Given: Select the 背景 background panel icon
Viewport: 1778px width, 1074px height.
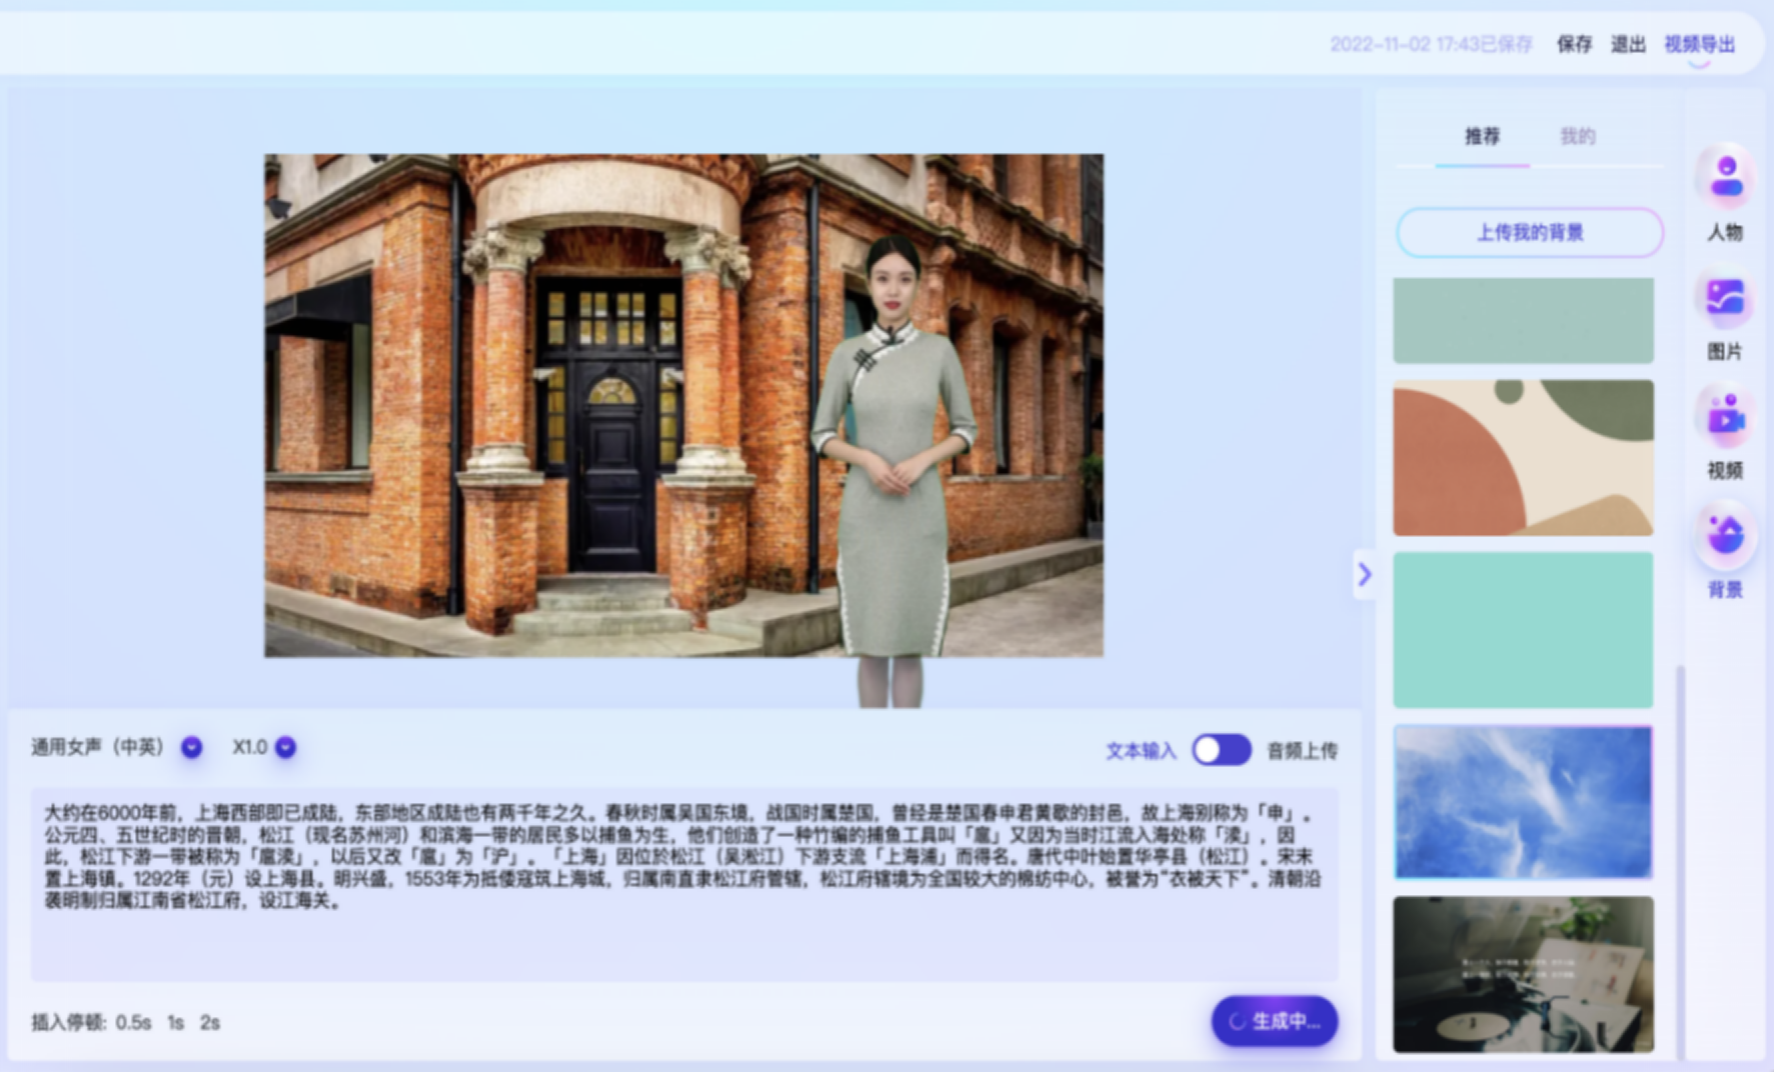Looking at the screenshot, I should [1725, 537].
